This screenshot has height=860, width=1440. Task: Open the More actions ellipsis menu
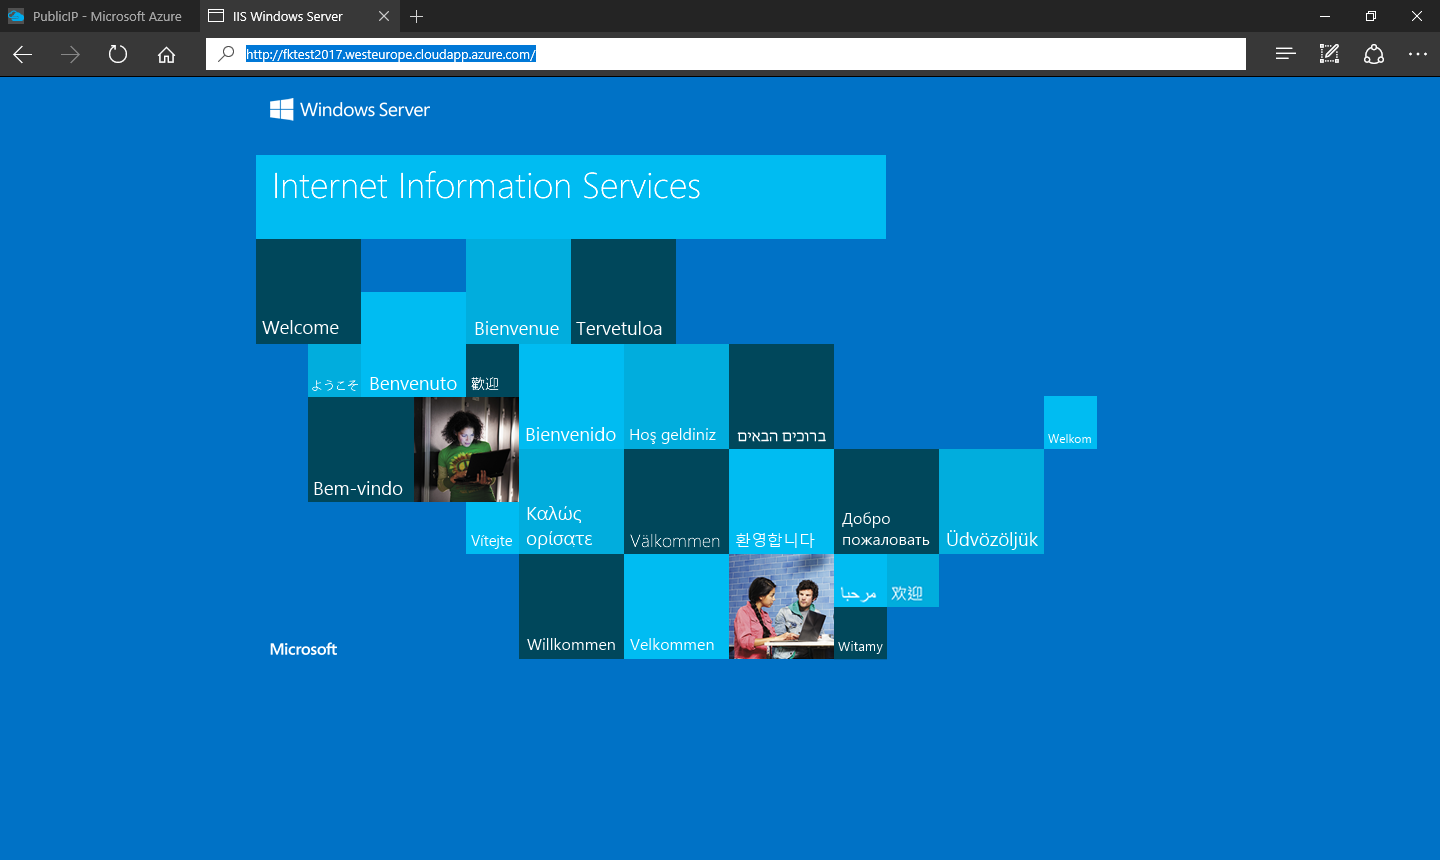(1418, 54)
